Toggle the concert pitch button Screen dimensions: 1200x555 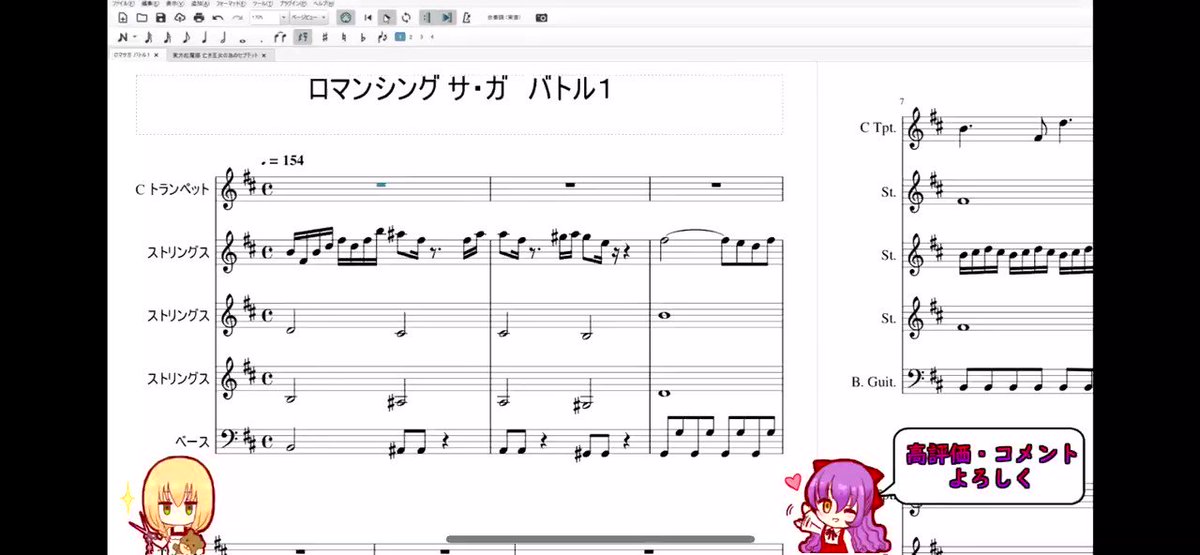503,18
